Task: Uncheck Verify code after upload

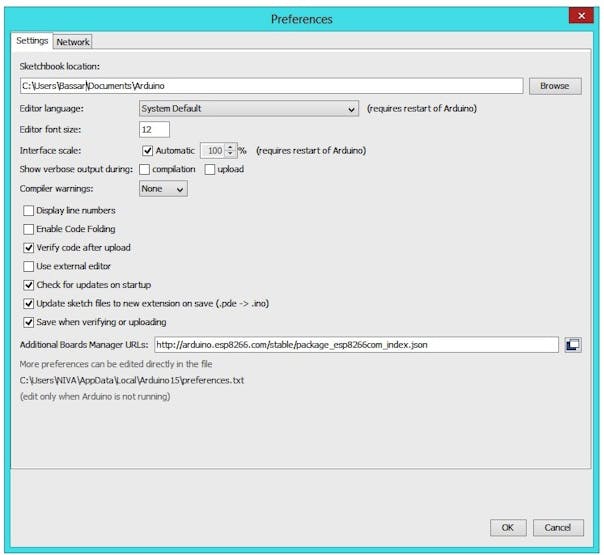Action: tap(29, 248)
